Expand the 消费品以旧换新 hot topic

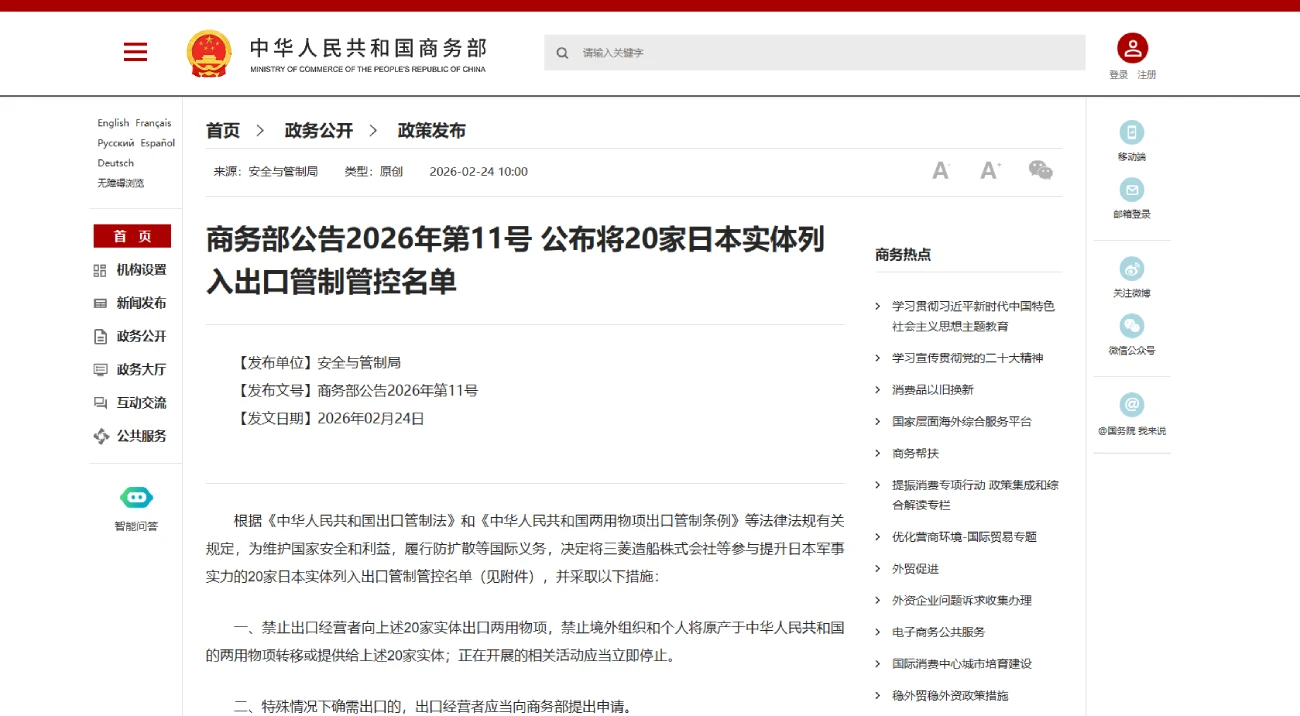(x=932, y=390)
